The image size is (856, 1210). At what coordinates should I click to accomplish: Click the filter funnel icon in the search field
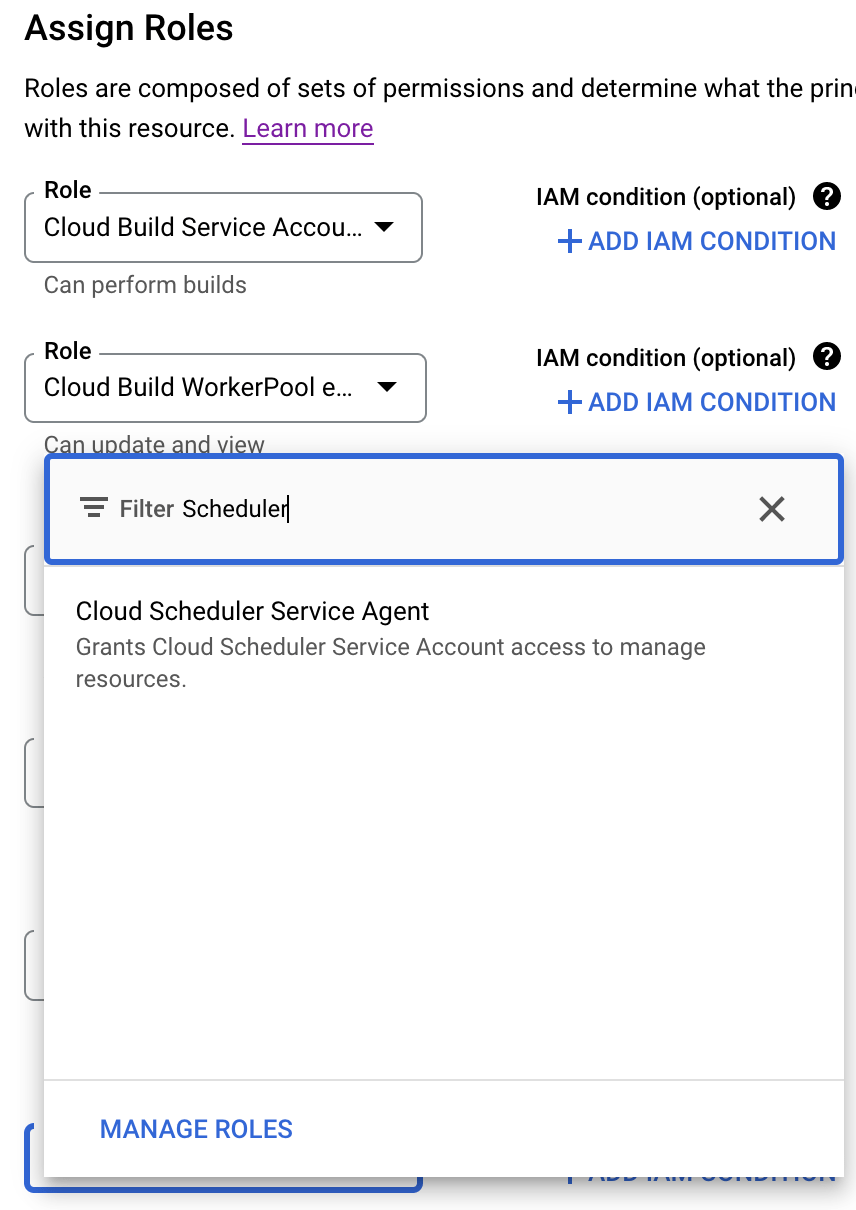pyautogui.click(x=92, y=507)
